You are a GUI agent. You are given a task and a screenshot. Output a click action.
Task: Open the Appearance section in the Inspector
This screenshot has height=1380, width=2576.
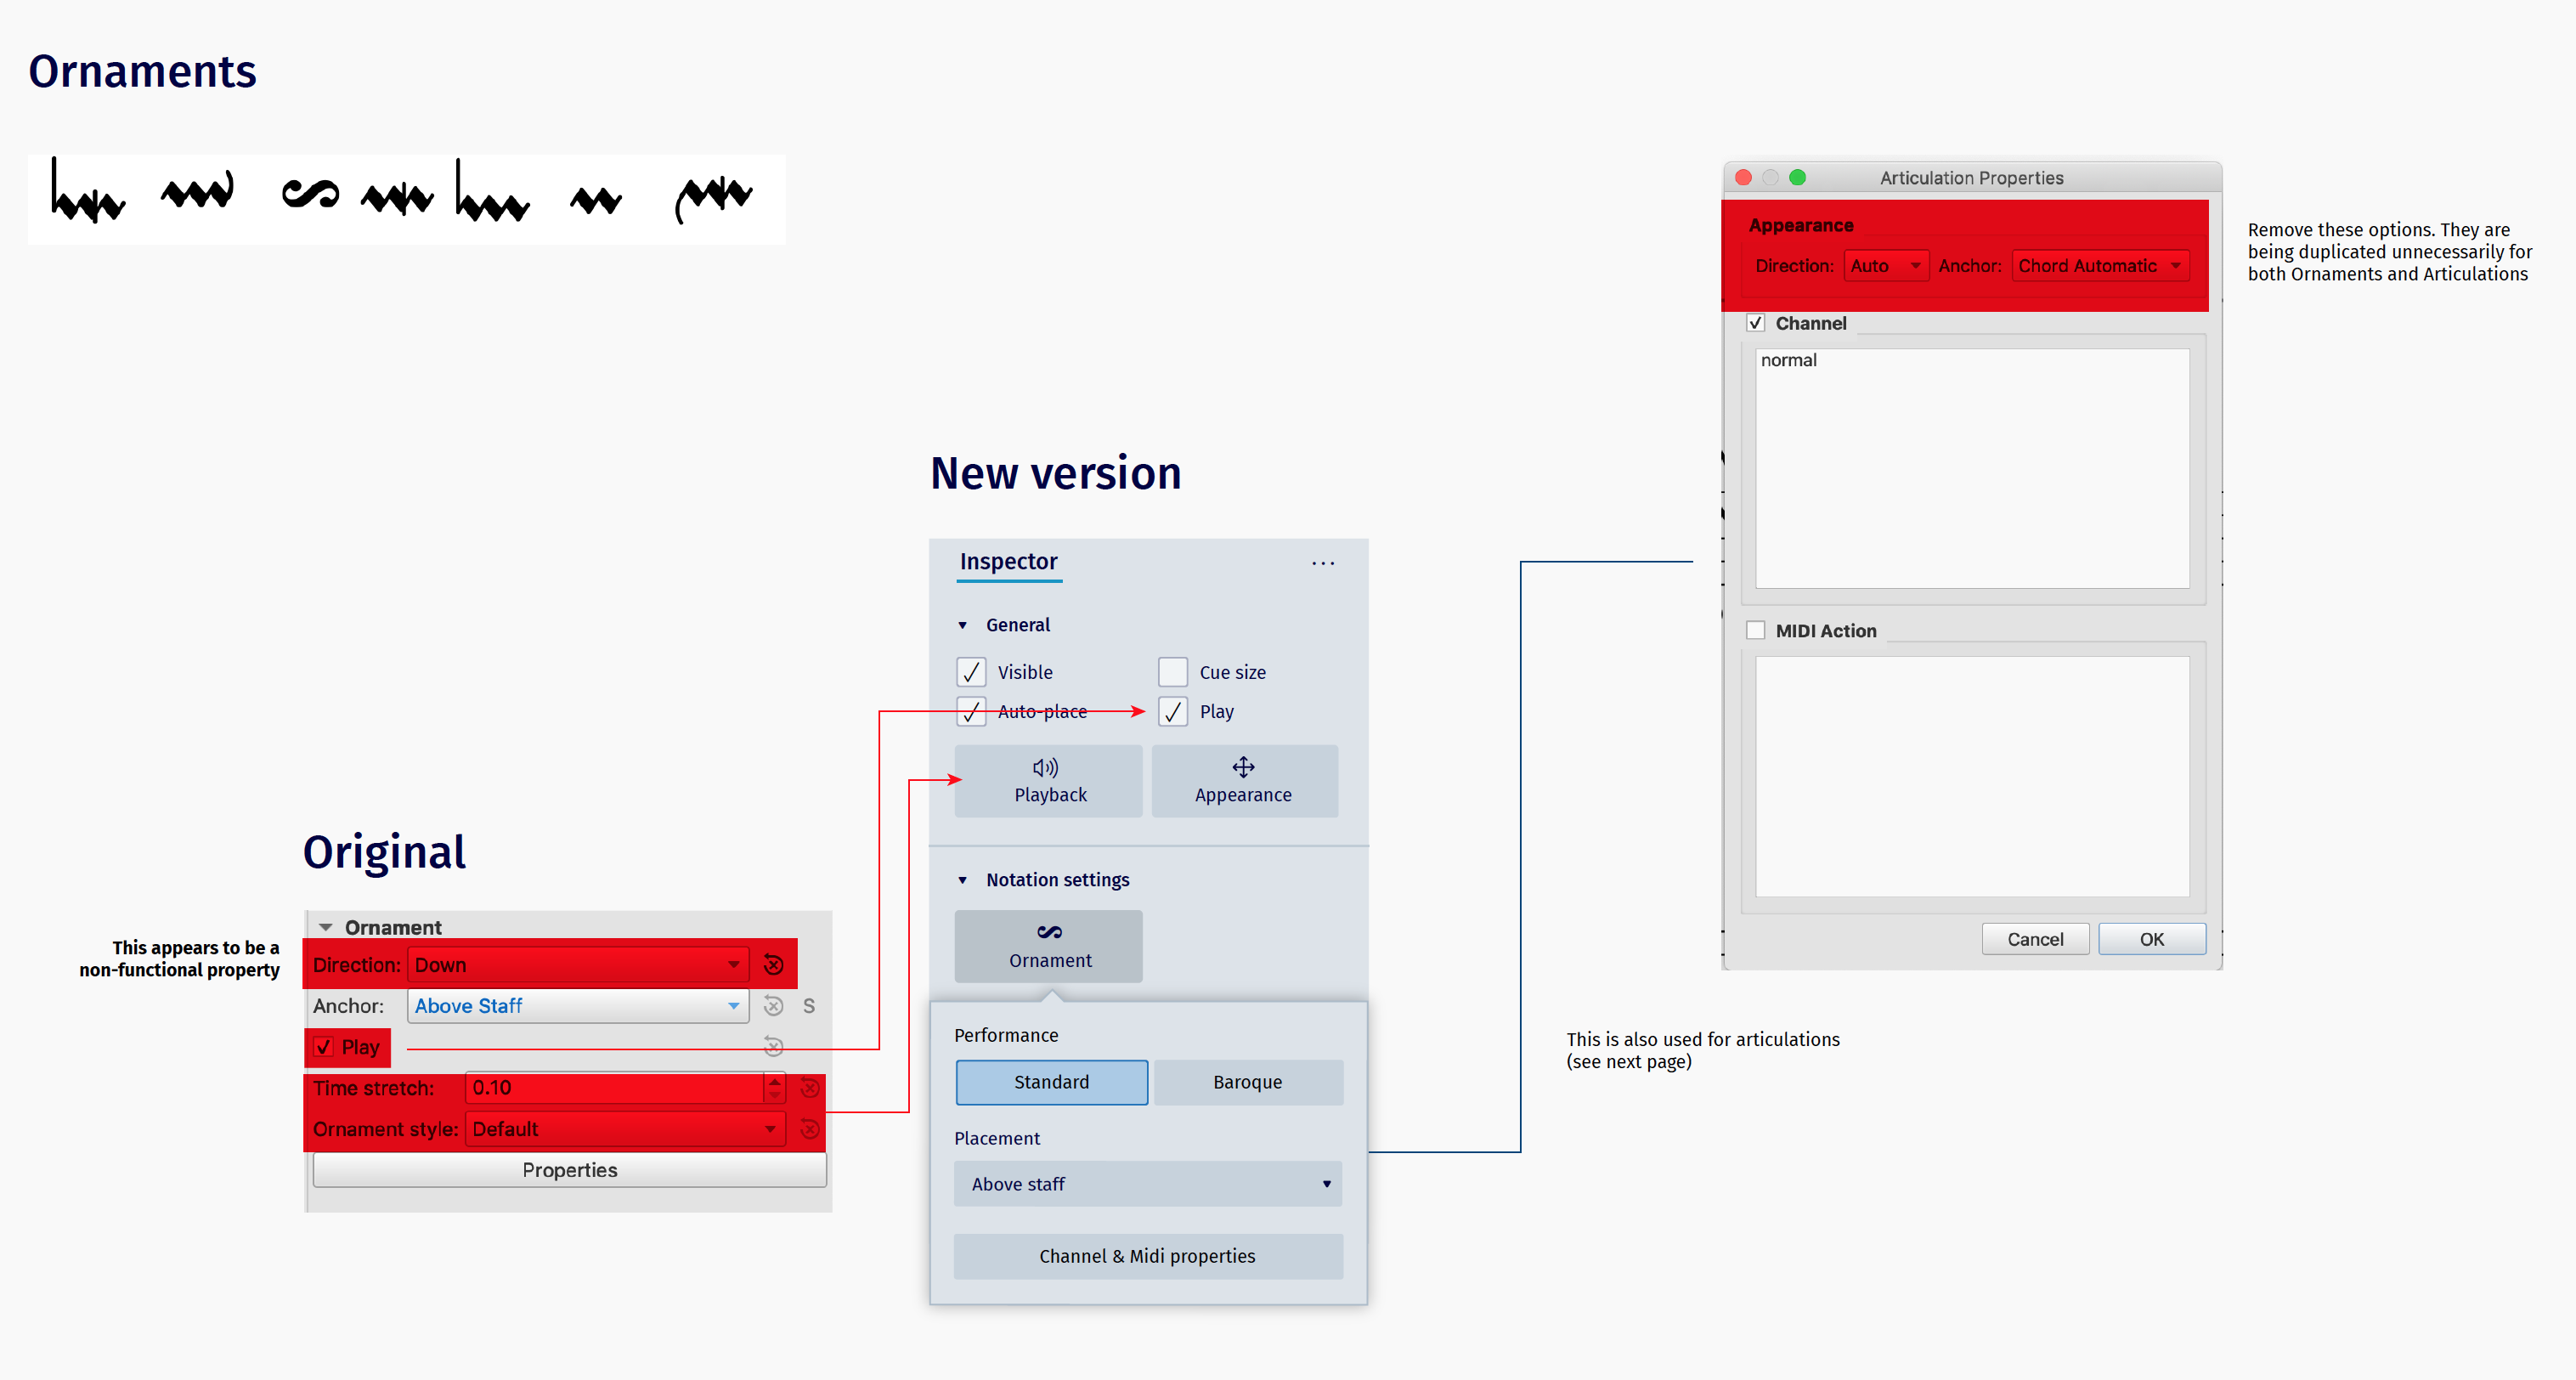pyautogui.click(x=1244, y=780)
